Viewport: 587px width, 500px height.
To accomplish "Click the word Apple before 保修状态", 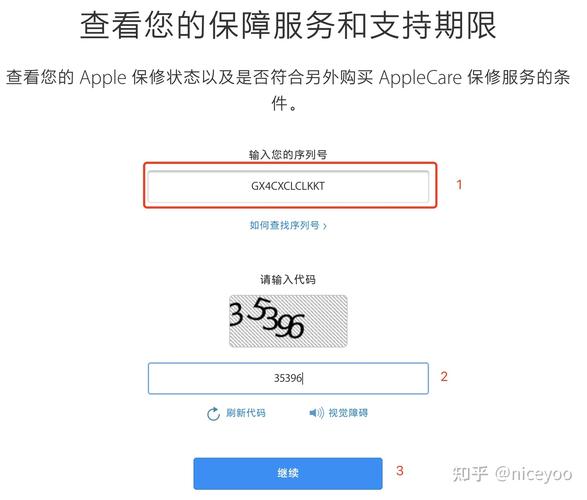I will click(103, 78).
